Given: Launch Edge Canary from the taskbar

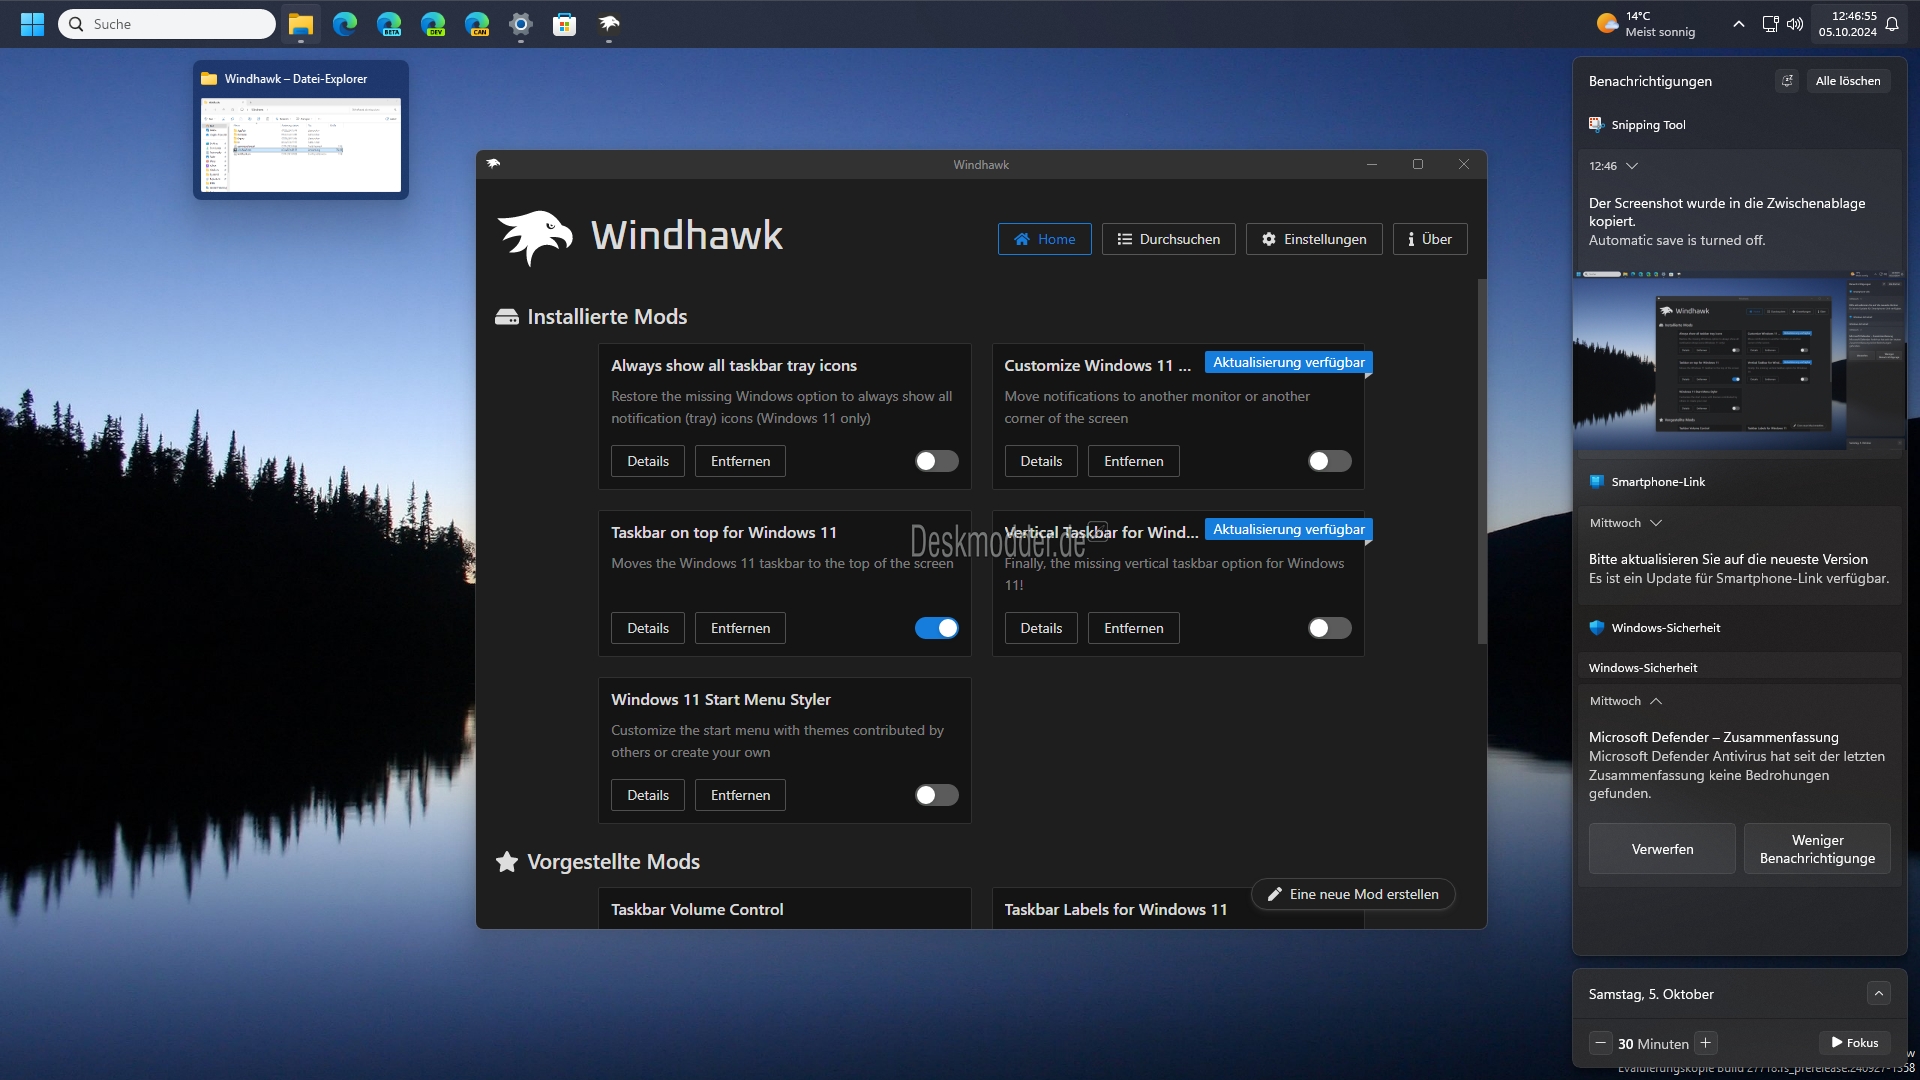Looking at the screenshot, I should click(477, 24).
